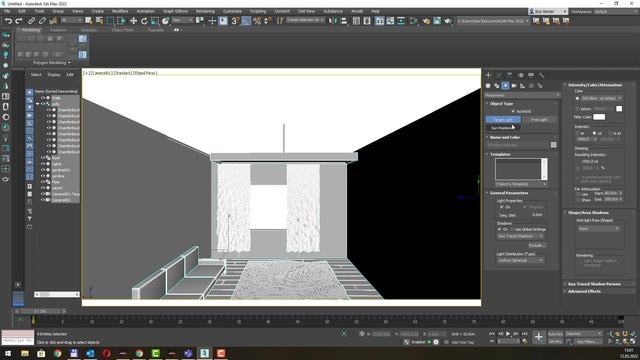Expand the Advanced Effects rollout
This screenshot has height=360, width=640.
pyautogui.click(x=584, y=291)
